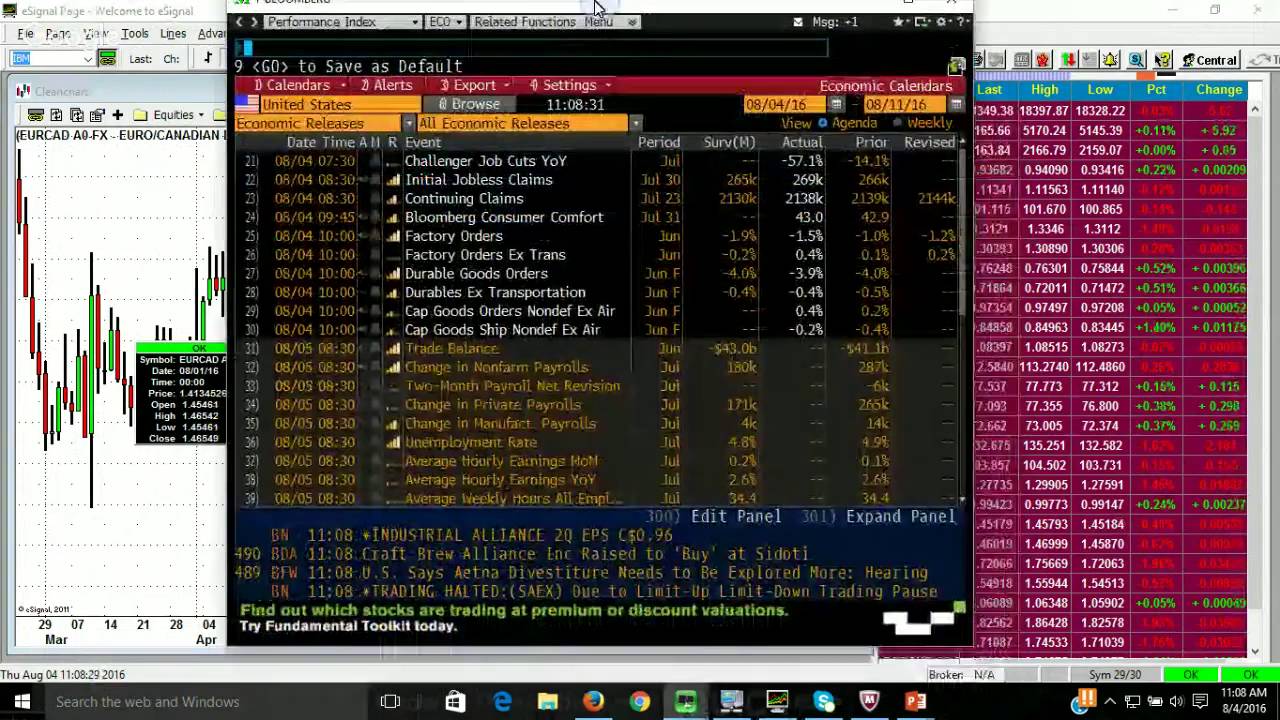Open the Performance Index dropdown
Viewport: 1280px width, 720px height.
(343, 22)
